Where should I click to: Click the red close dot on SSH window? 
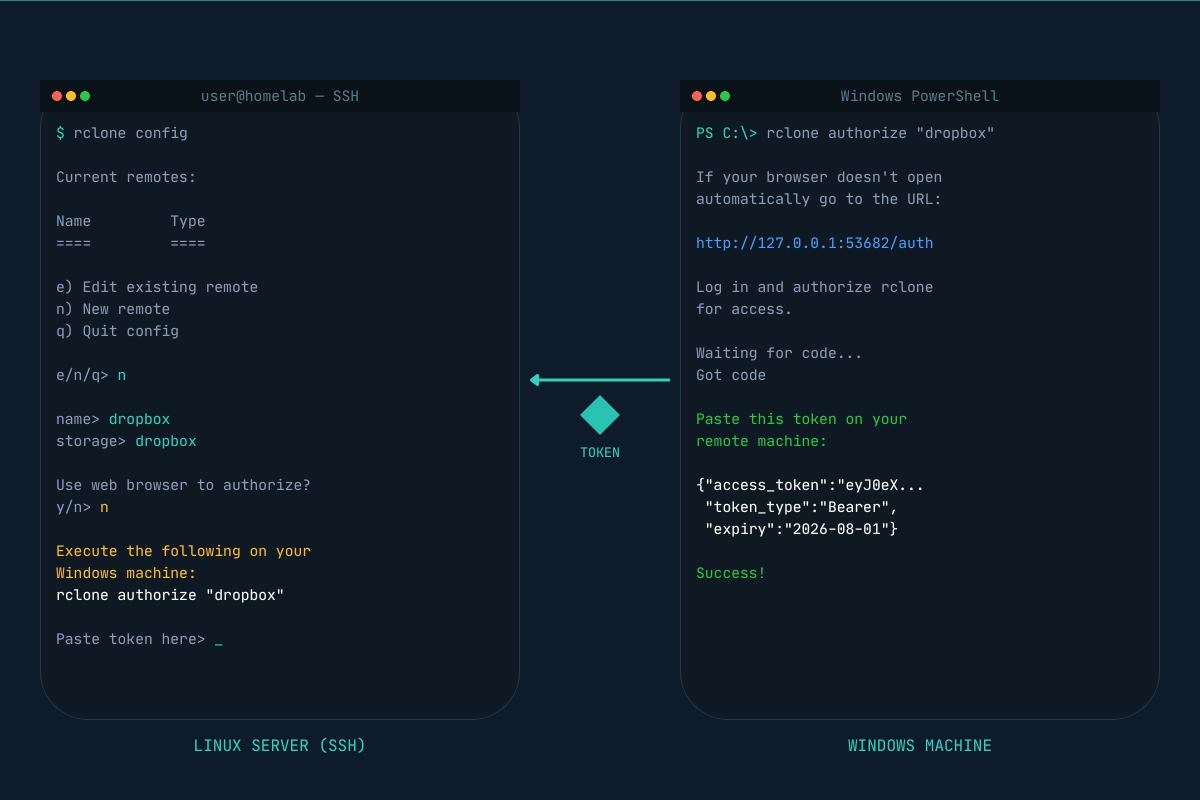point(57,96)
